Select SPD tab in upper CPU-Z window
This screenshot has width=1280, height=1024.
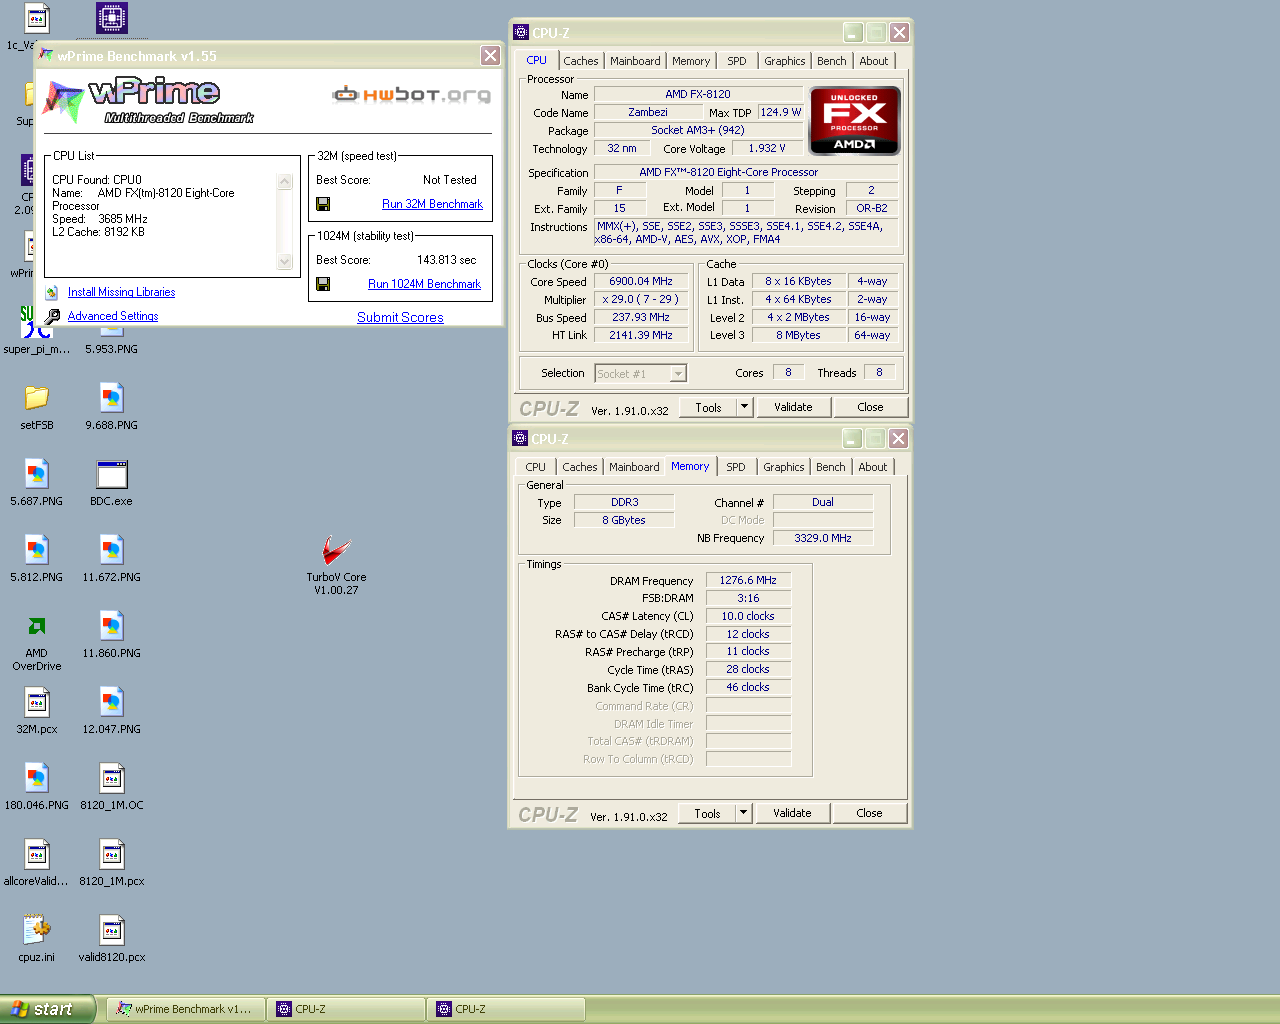(737, 61)
